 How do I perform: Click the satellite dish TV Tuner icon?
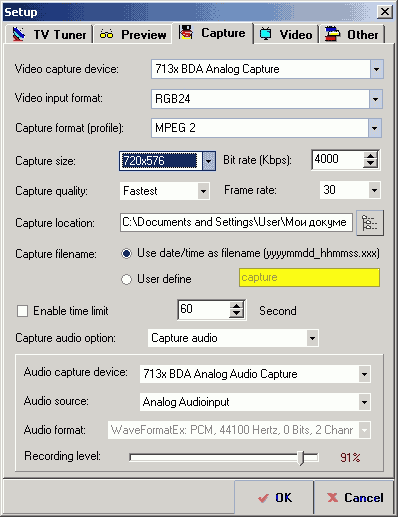(19, 34)
